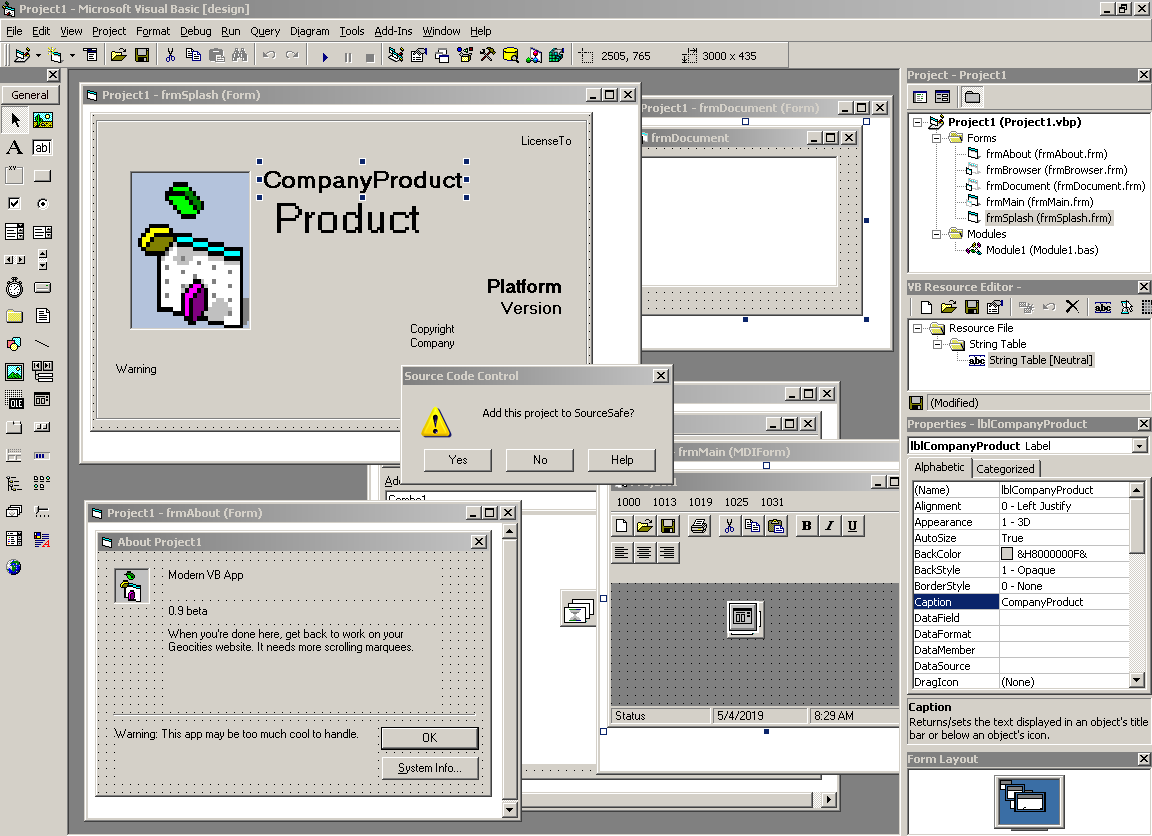Click Yes in Source Code Control dialog

(458, 460)
